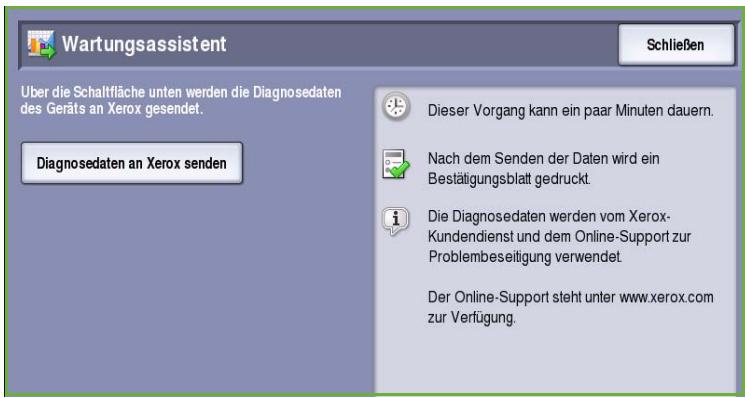Click the Schließen button
The image size is (745, 398).
[x=676, y=45]
